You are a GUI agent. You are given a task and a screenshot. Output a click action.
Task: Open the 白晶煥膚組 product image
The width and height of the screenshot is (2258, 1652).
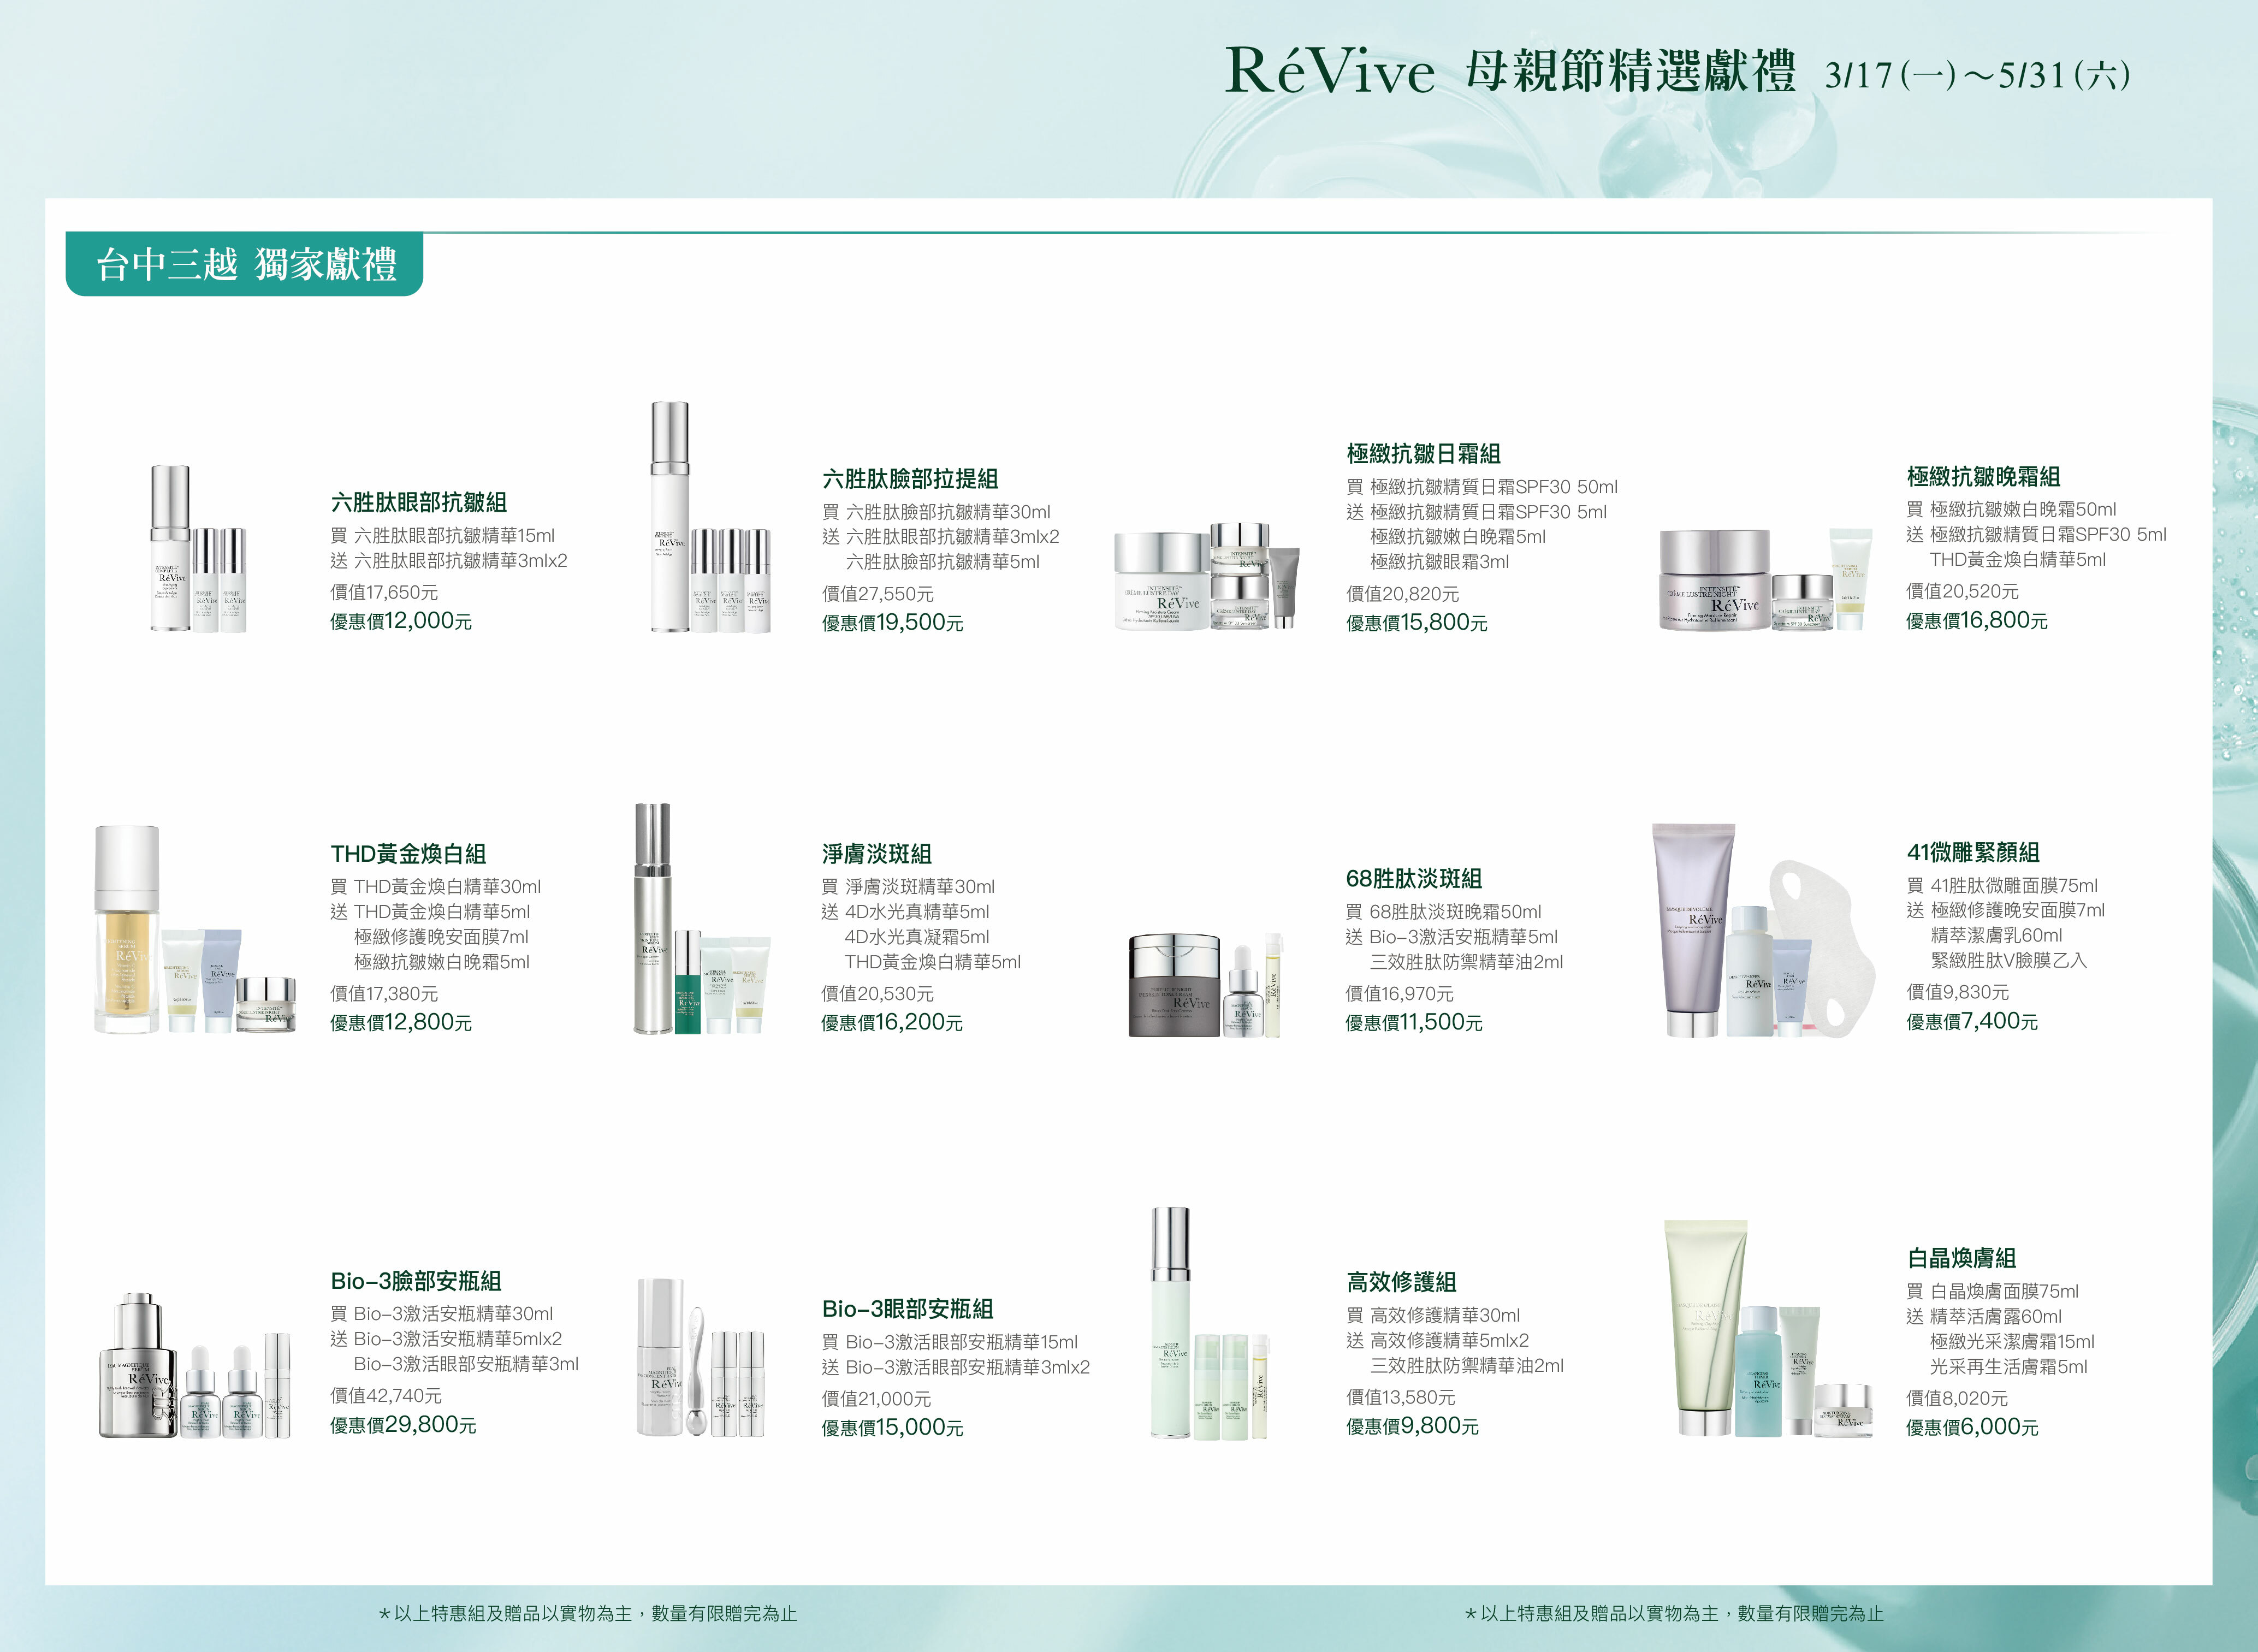[x=1768, y=1328]
